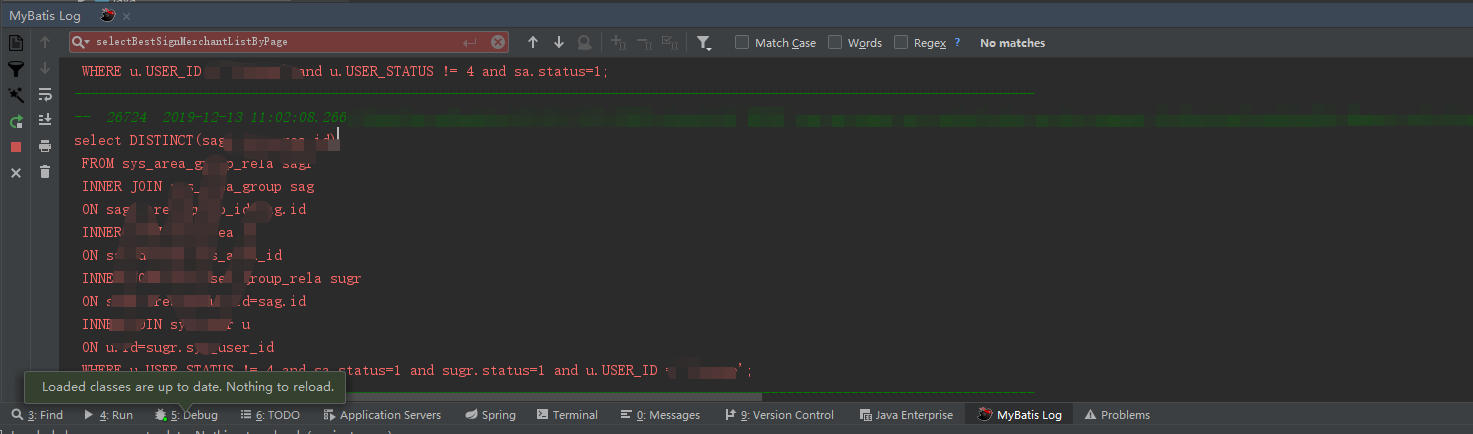Open the search history magnifier dropdown
Screen dimensions: 1473x434
(x=81, y=42)
